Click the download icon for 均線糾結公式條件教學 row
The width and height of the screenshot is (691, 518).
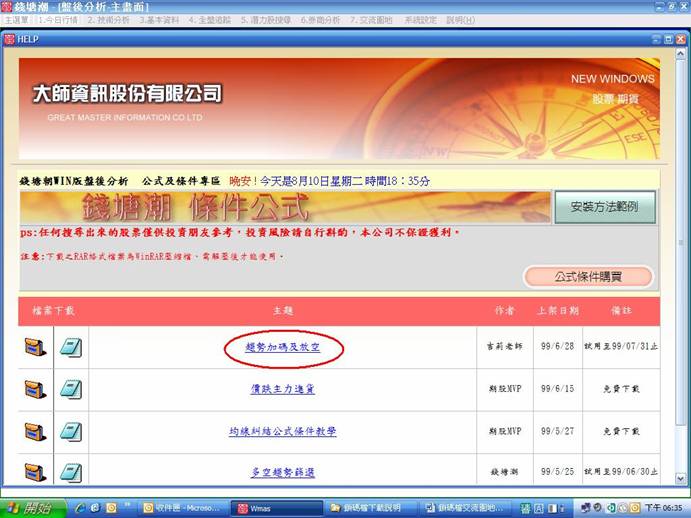pyautogui.click(x=35, y=432)
